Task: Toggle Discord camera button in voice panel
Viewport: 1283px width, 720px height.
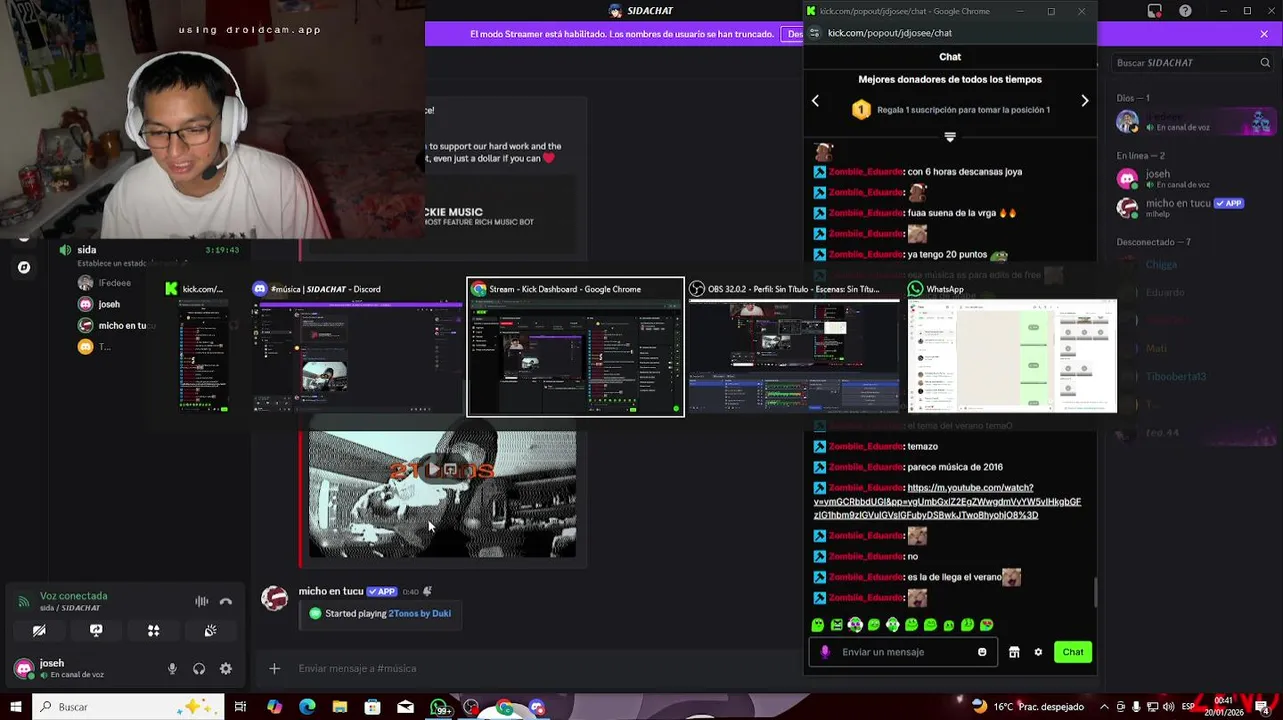Action: click(39, 631)
